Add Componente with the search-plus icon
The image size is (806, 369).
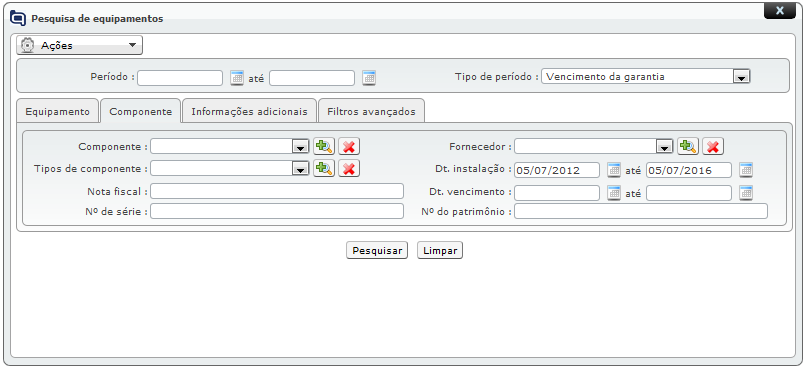324,146
